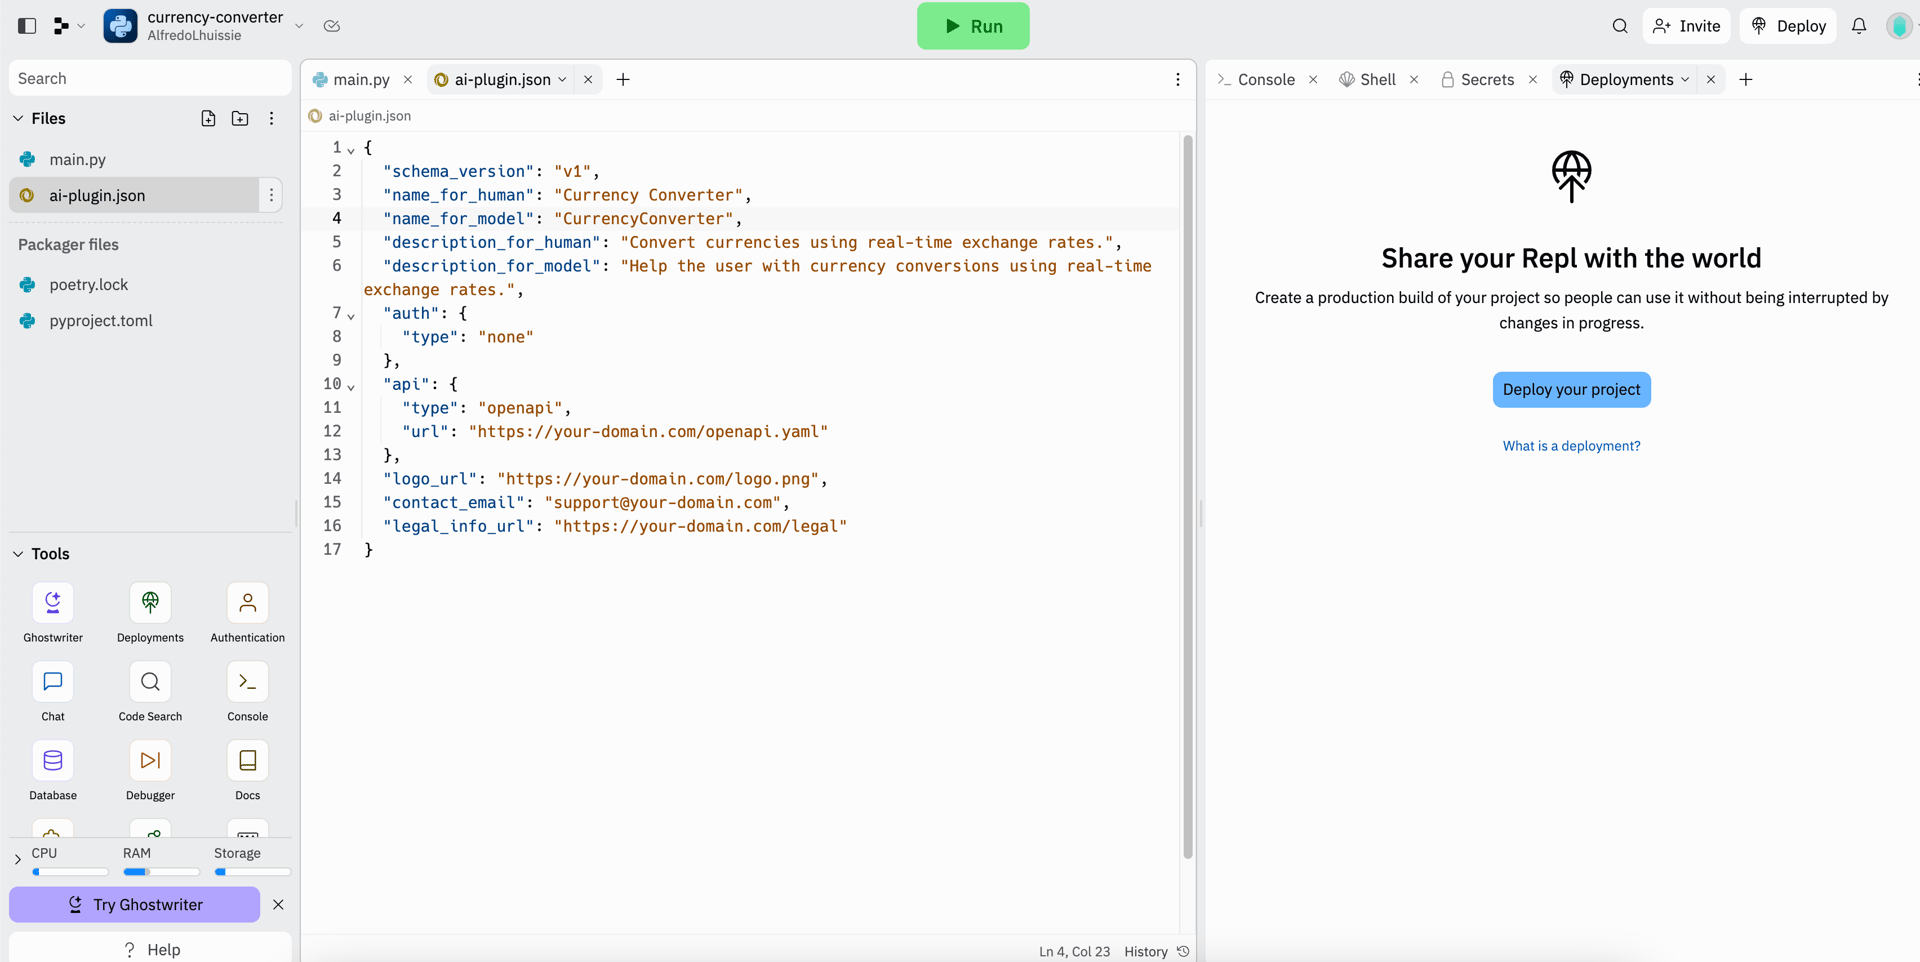Open notifications bell icon
Image resolution: width=1920 pixels, height=962 pixels.
click(1859, 26)
